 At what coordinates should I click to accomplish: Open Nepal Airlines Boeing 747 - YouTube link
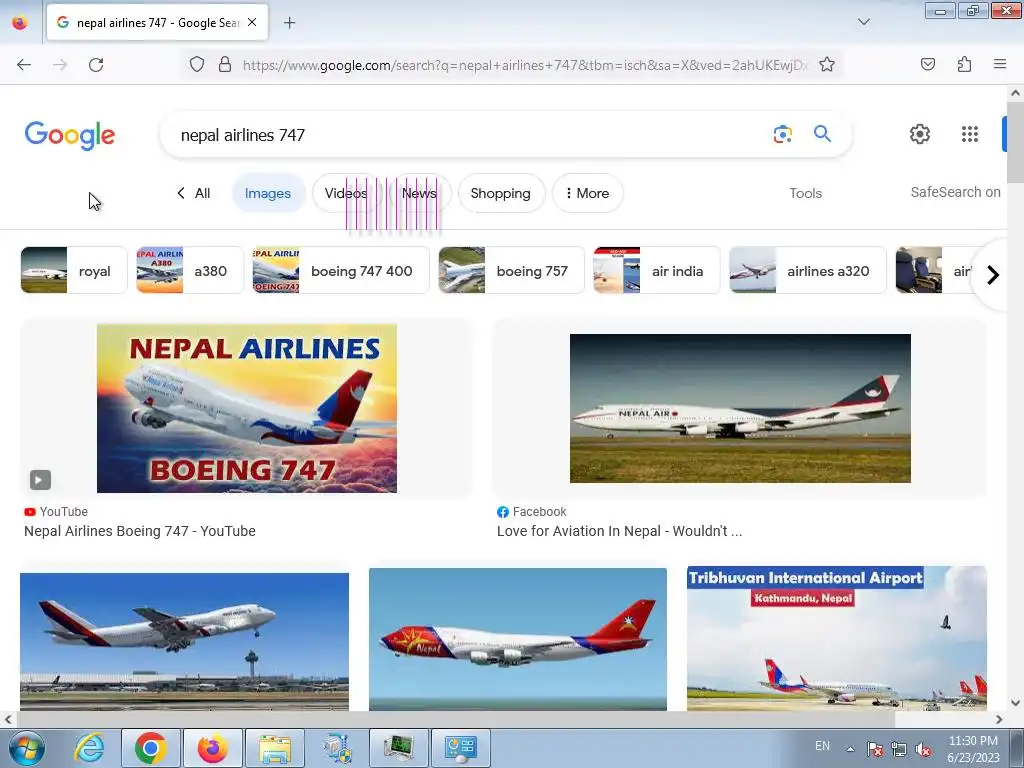[140, 531]
